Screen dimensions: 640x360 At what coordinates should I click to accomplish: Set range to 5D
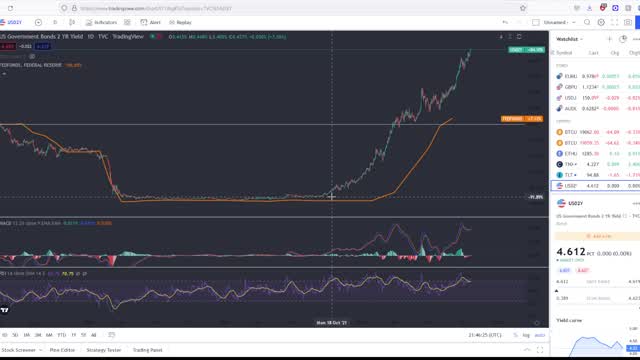tap(15, 335)
